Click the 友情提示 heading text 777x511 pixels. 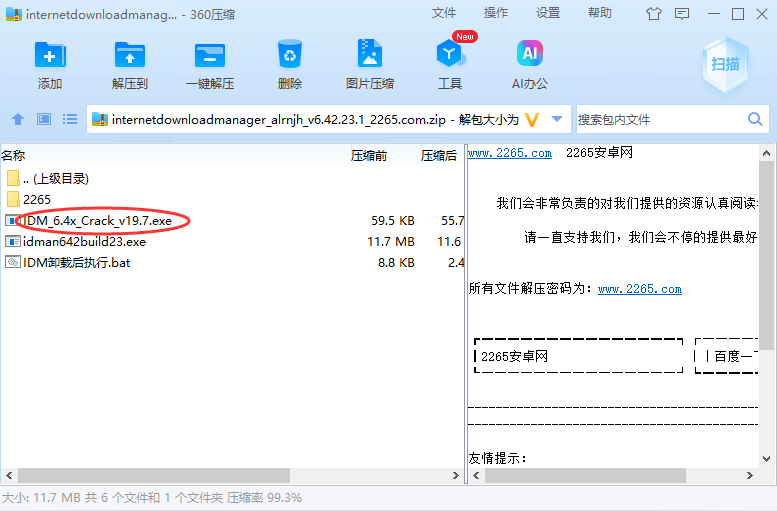497,458
